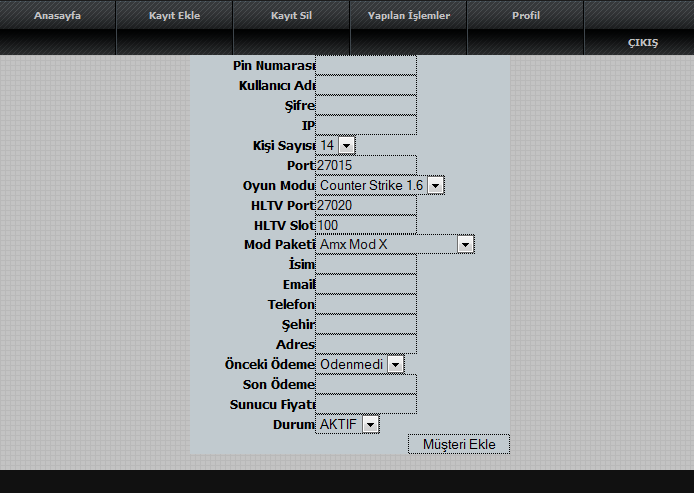Change the Durum status dropdown

coord(348,425)
